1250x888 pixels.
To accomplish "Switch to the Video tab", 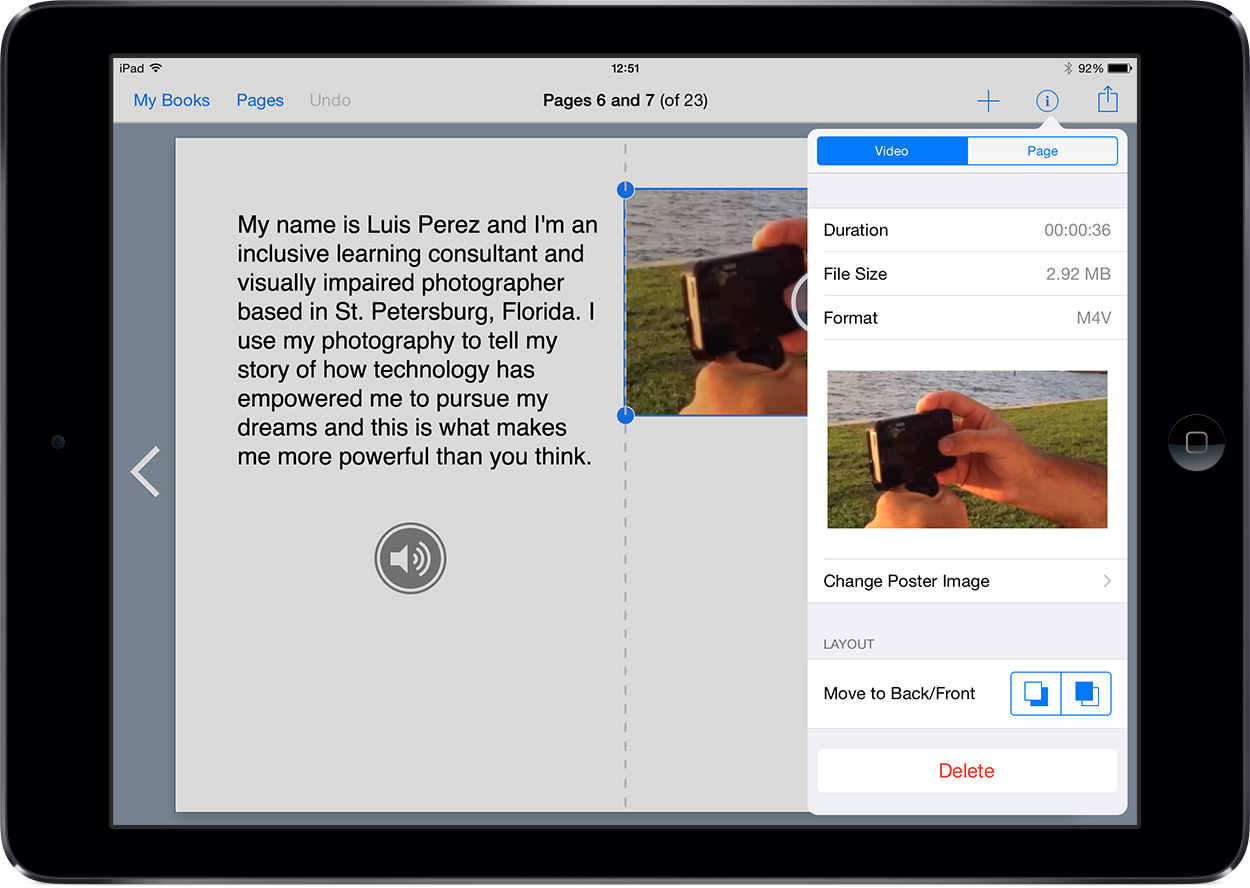I will click(x=892, y=151).
